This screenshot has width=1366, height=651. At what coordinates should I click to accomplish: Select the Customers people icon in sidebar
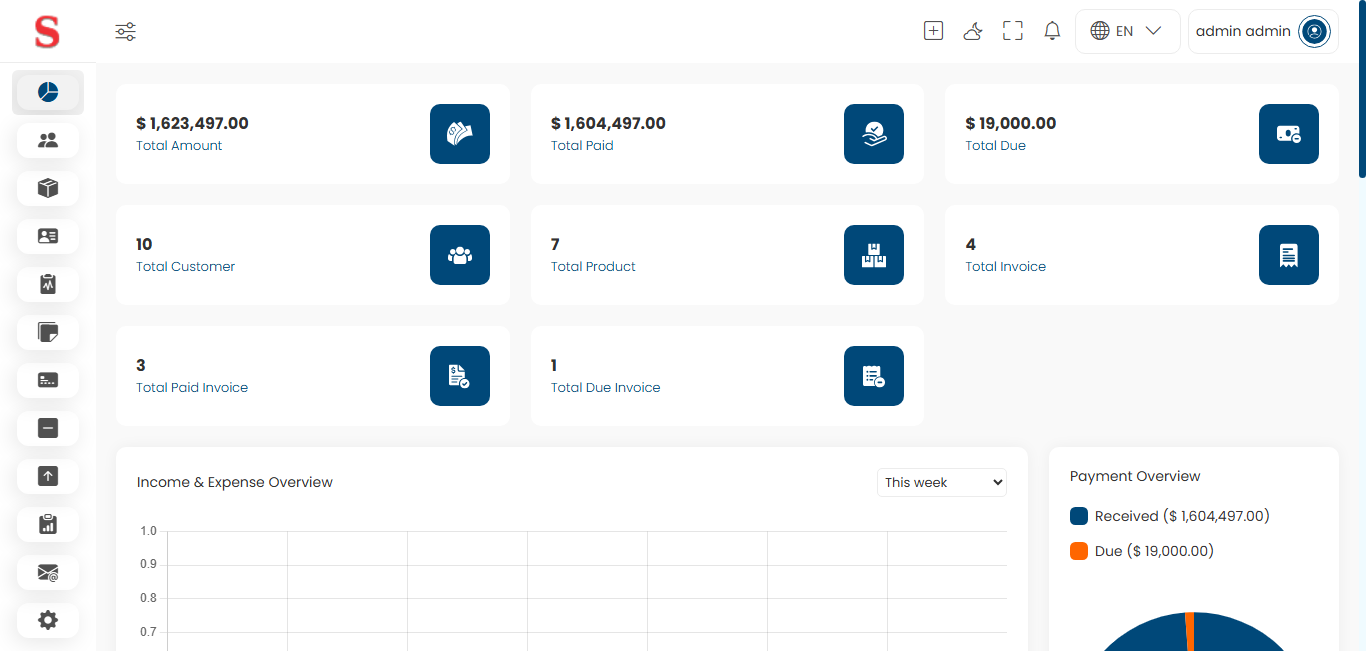[47, 140]
